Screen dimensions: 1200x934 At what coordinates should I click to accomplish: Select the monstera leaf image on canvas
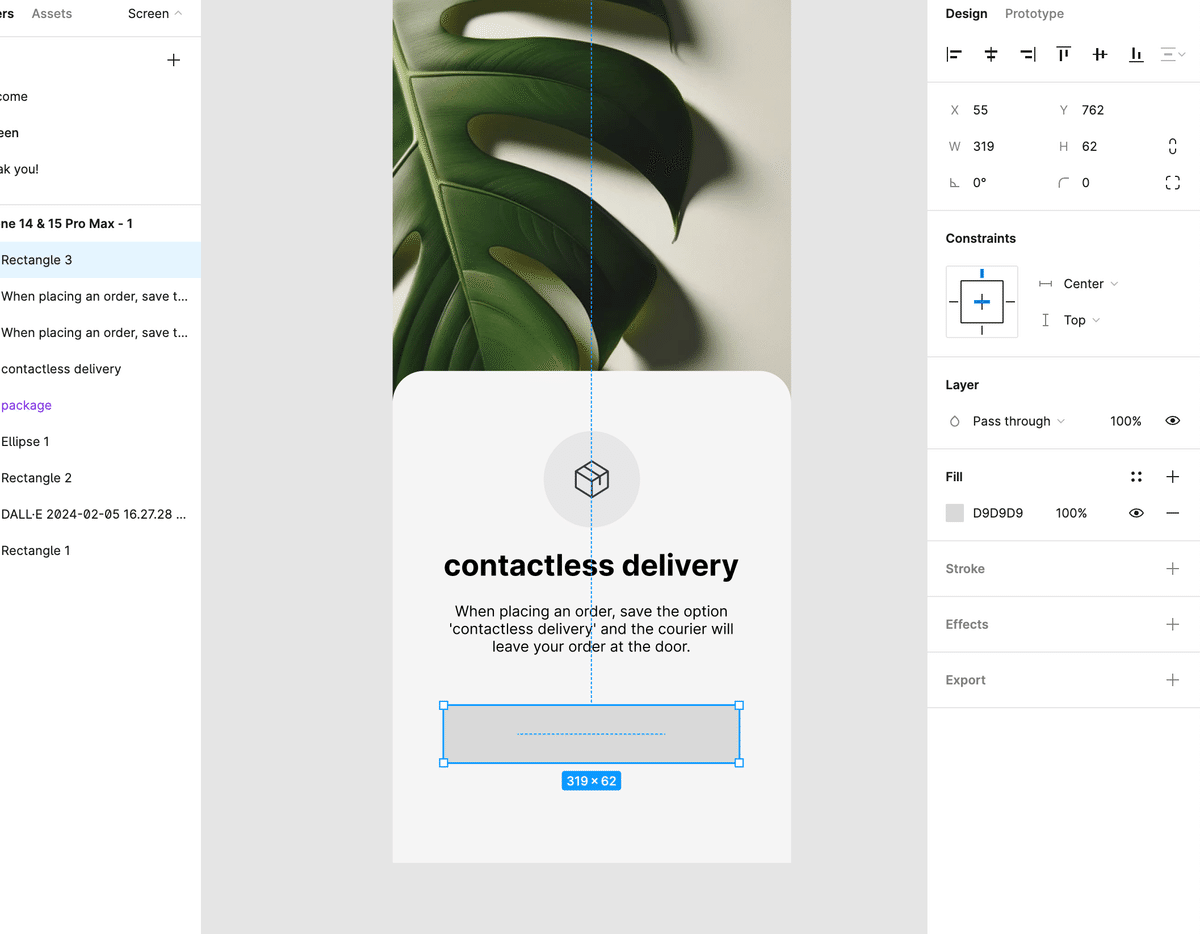[x=591, y=185]
